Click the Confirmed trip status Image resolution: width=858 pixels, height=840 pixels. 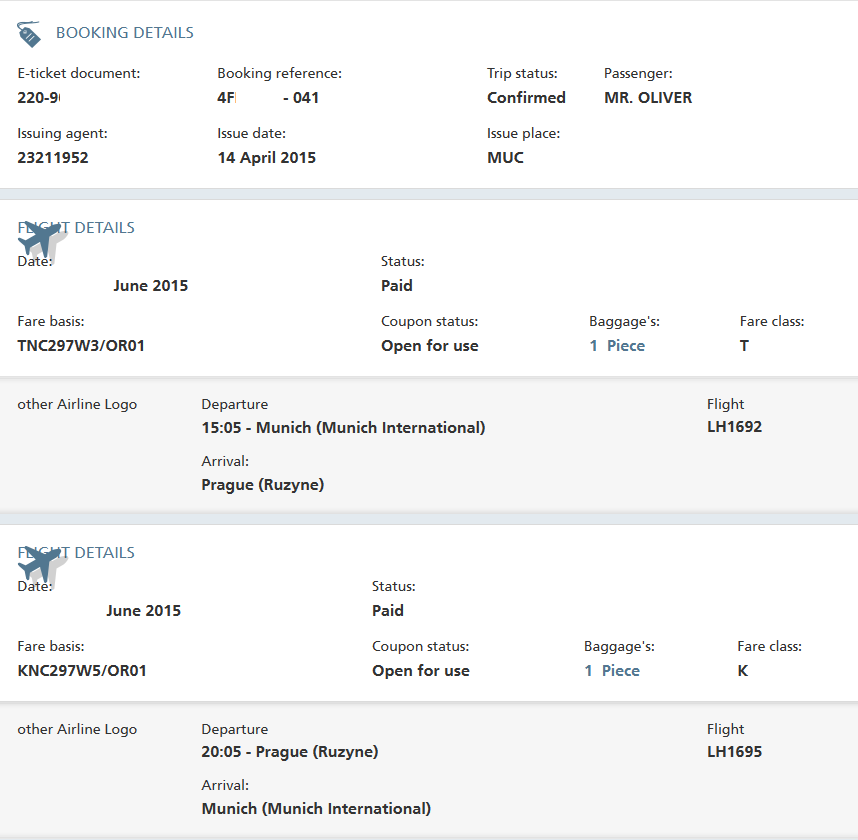coord(526,98)
